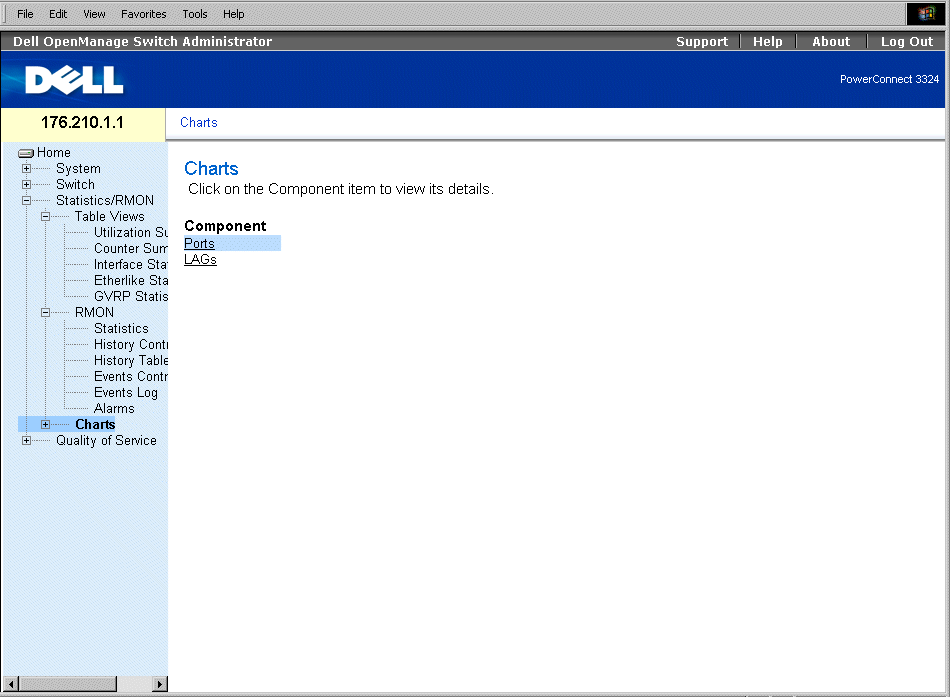The height and width of the screenshot is (697, 950).
Task: Select the highlighted Charts tree item
Action: tap(95, 425)
